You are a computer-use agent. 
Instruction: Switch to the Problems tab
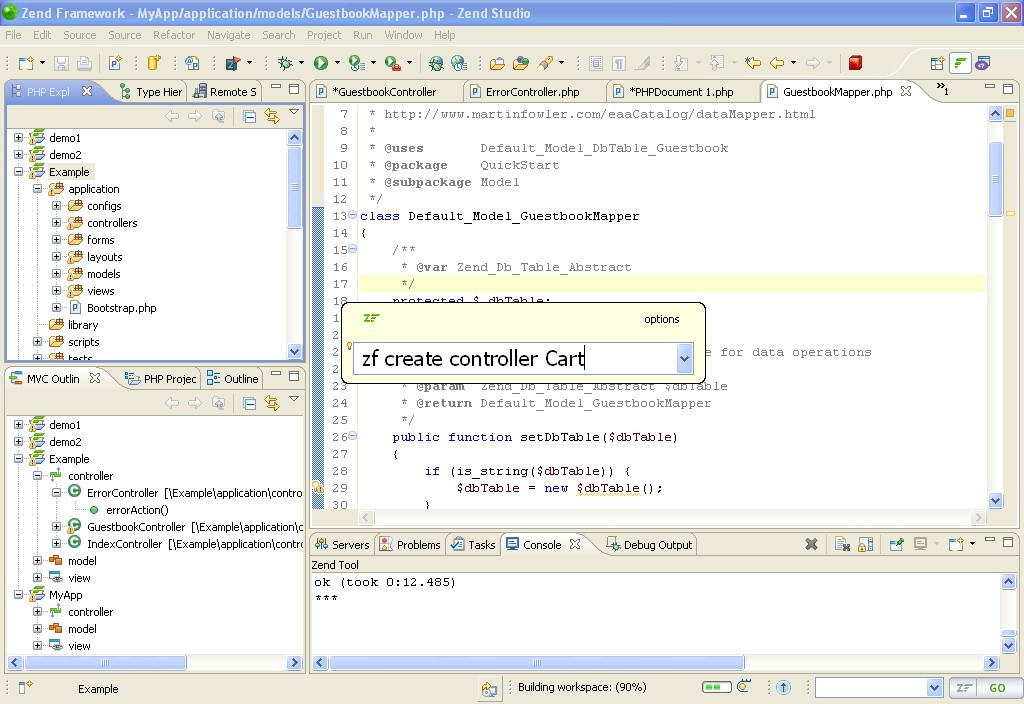point(411,545)
